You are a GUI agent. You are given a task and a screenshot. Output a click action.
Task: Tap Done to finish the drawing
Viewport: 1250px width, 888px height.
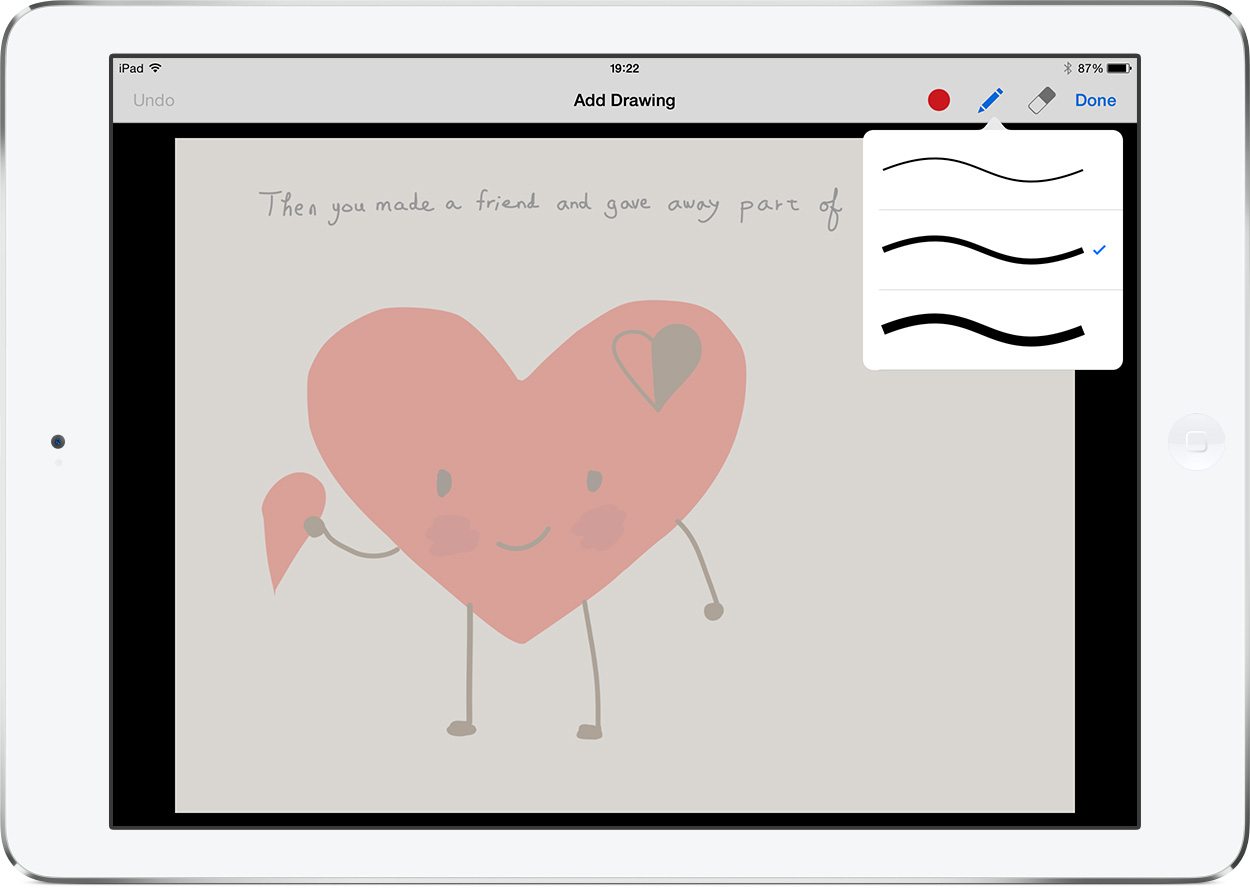tap(1095, 100)
